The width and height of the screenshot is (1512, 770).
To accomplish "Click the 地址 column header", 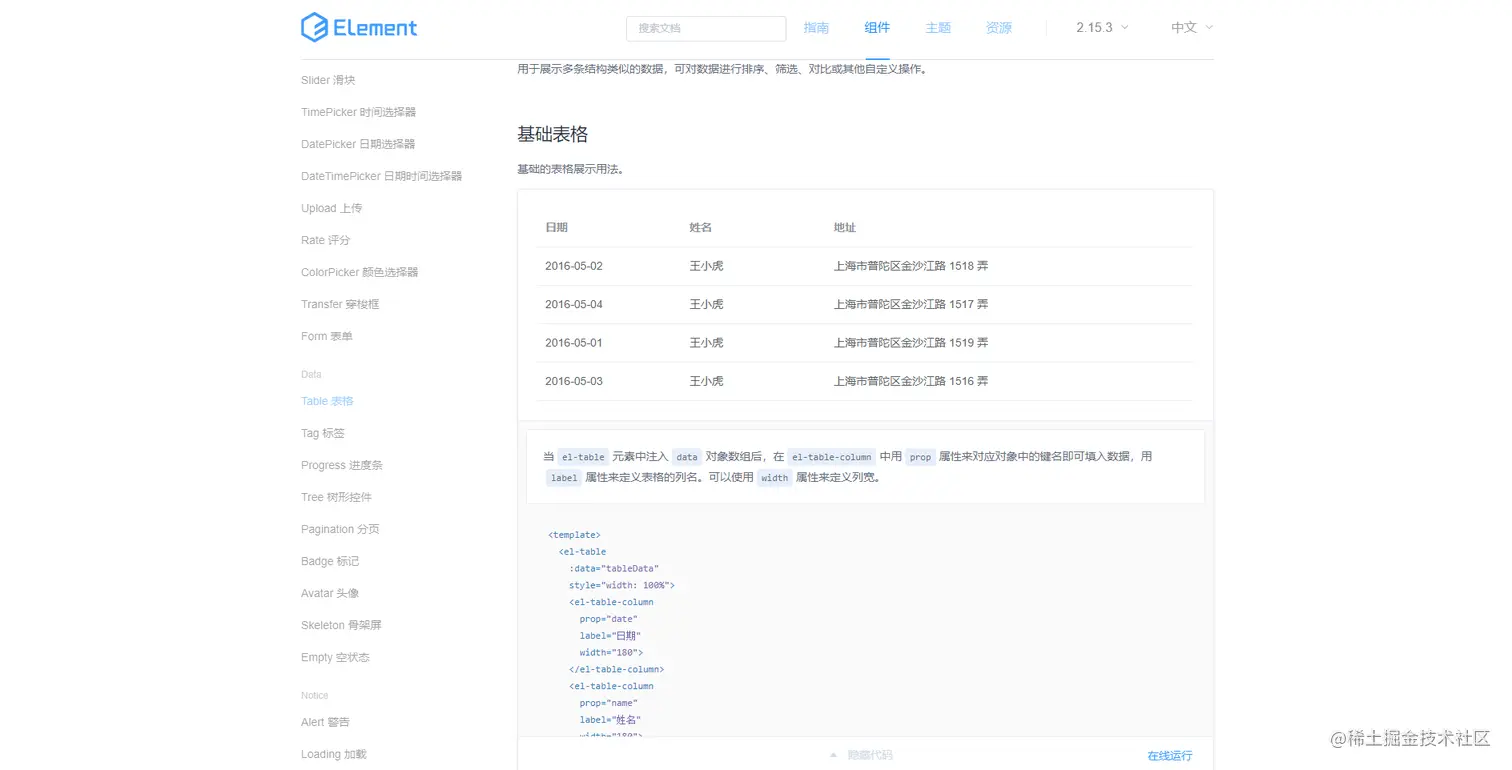I will click(845, 228).
